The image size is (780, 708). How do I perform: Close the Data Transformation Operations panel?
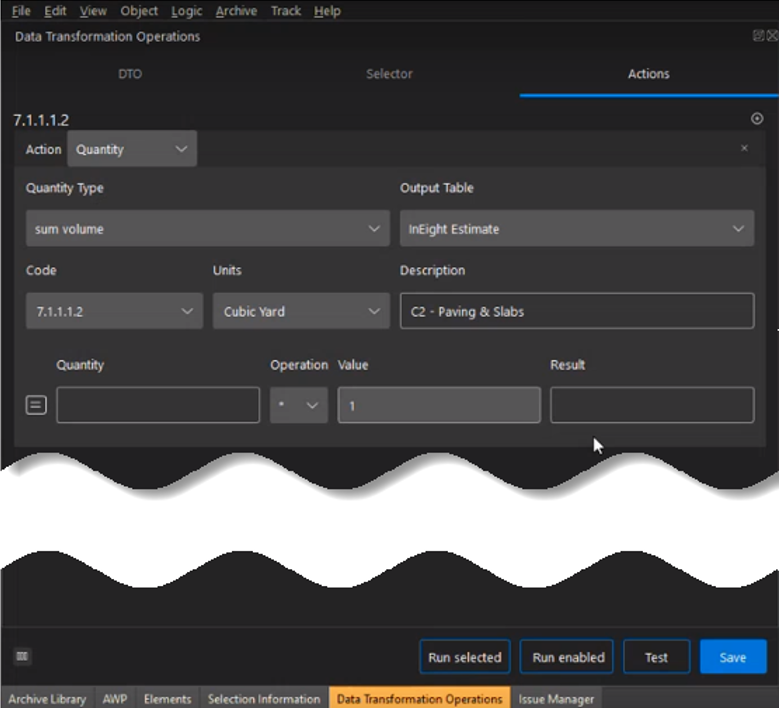pyautogui.click(x=773, y=35)
